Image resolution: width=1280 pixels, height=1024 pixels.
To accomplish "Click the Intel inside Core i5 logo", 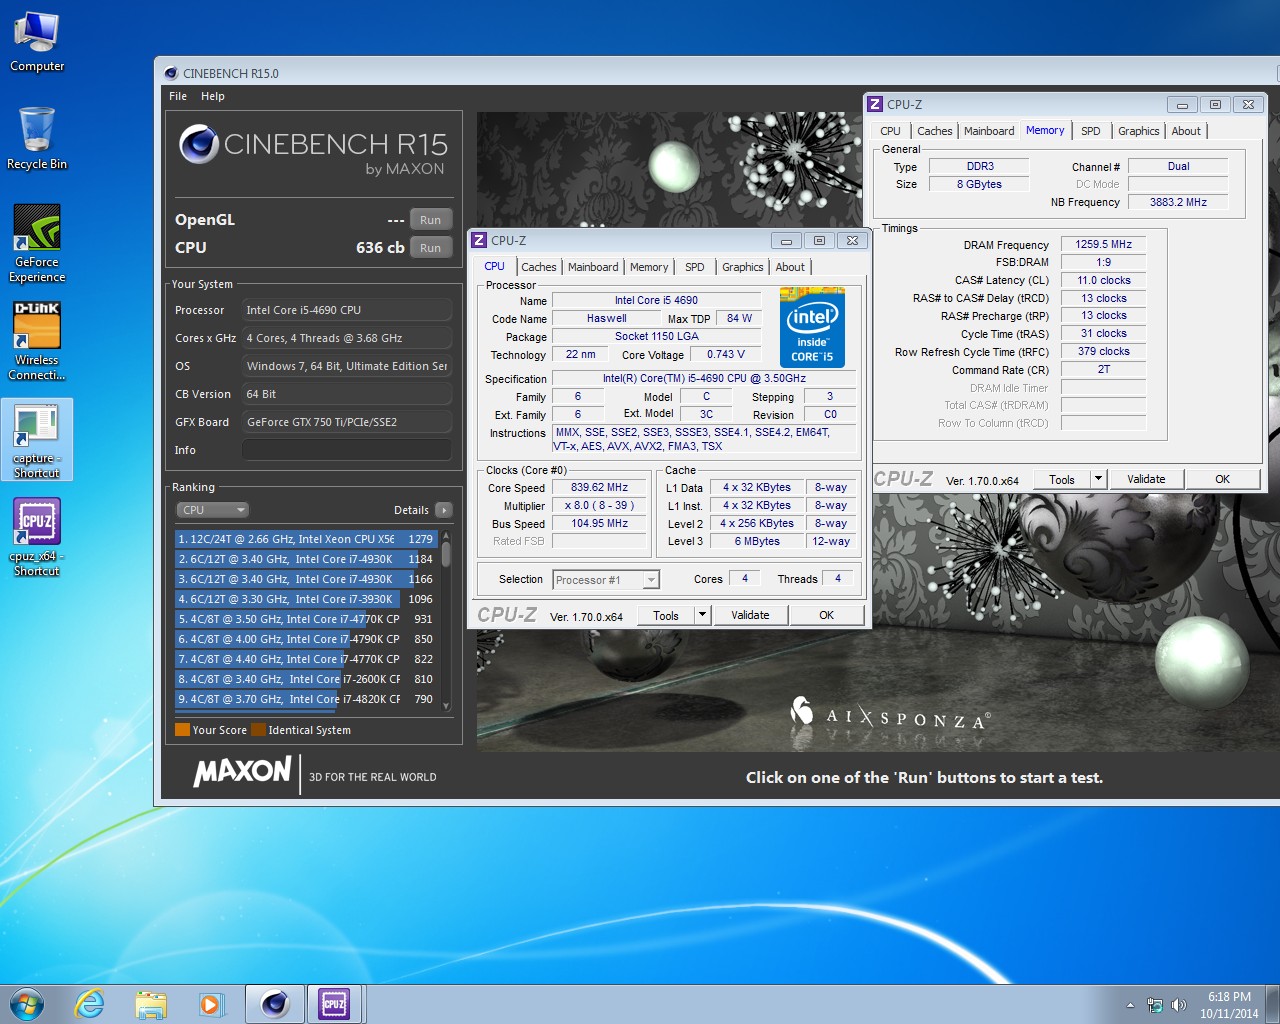I will pos(812,328).
